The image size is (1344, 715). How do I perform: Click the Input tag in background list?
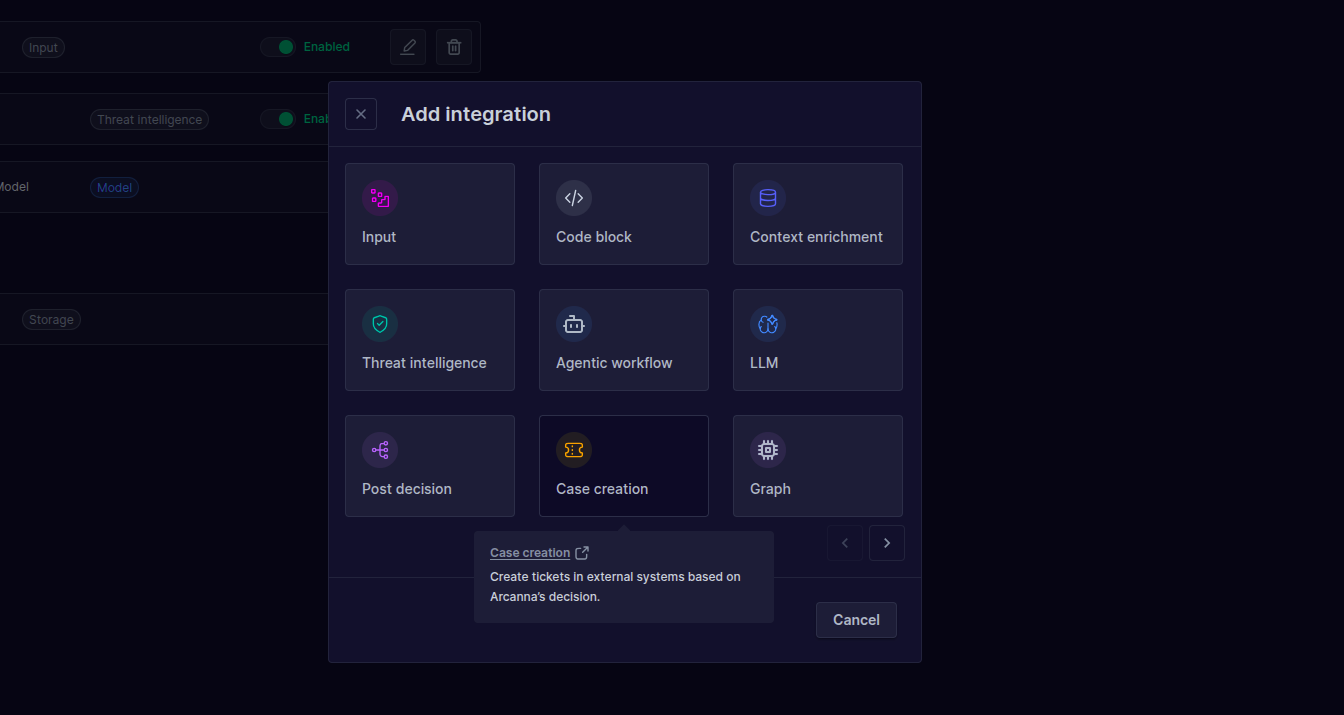[x=43, y=48]
